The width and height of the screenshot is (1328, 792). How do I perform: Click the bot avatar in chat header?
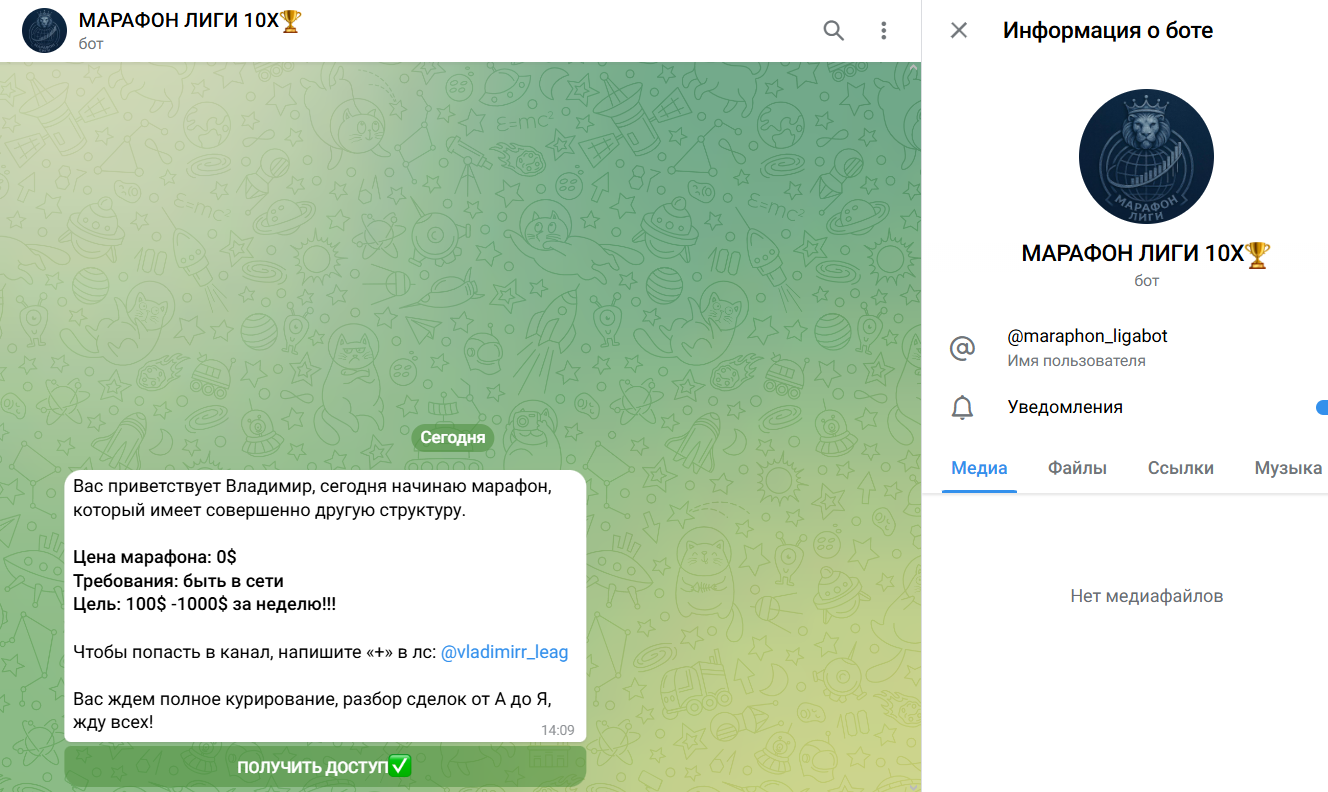tap(44, 31)
